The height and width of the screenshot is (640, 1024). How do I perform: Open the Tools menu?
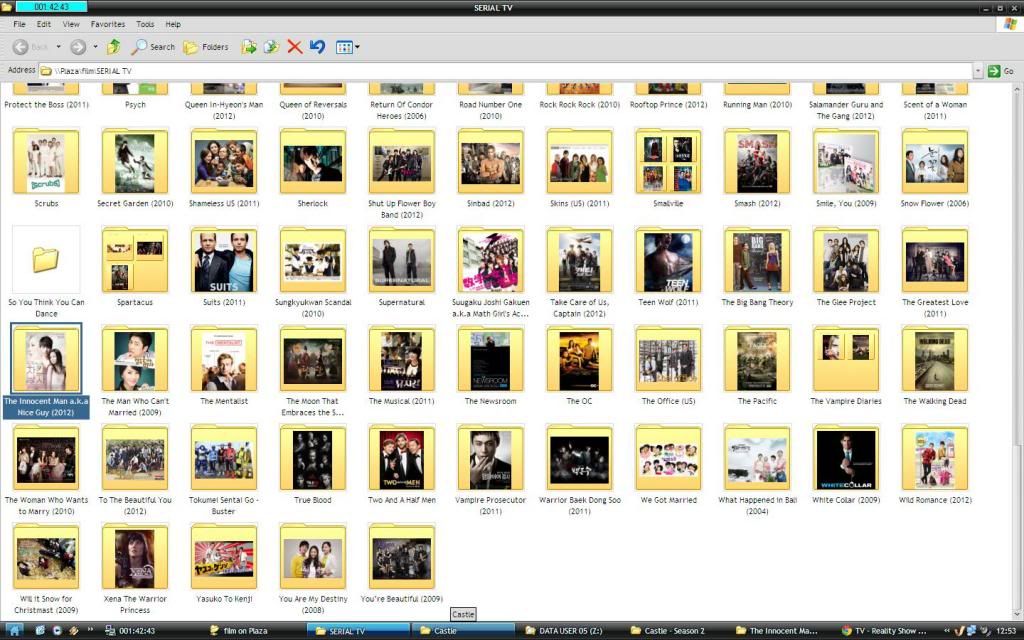coord(145,24)
